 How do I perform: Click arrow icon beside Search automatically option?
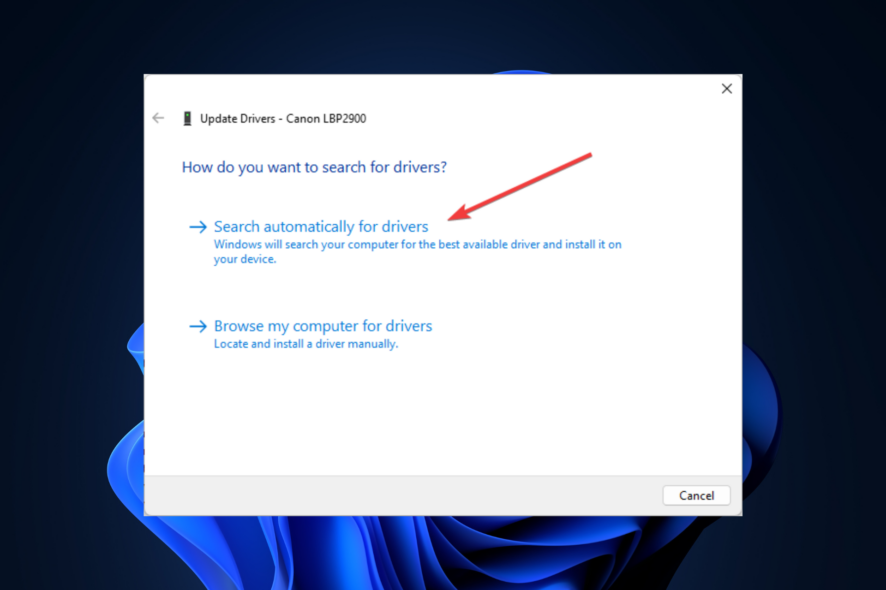(198, 227)
